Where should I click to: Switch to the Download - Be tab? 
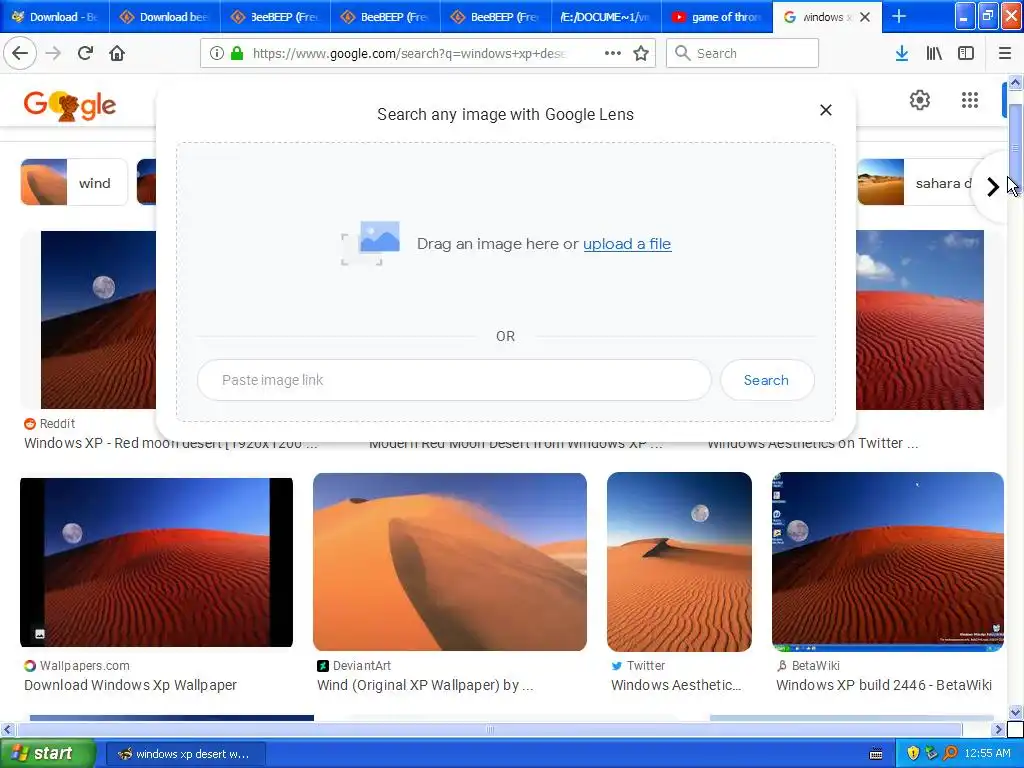55,17
